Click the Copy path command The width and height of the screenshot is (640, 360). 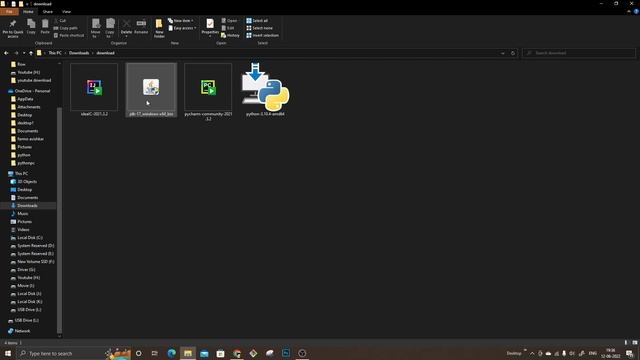pyautogui.click(x=65, y=28)
